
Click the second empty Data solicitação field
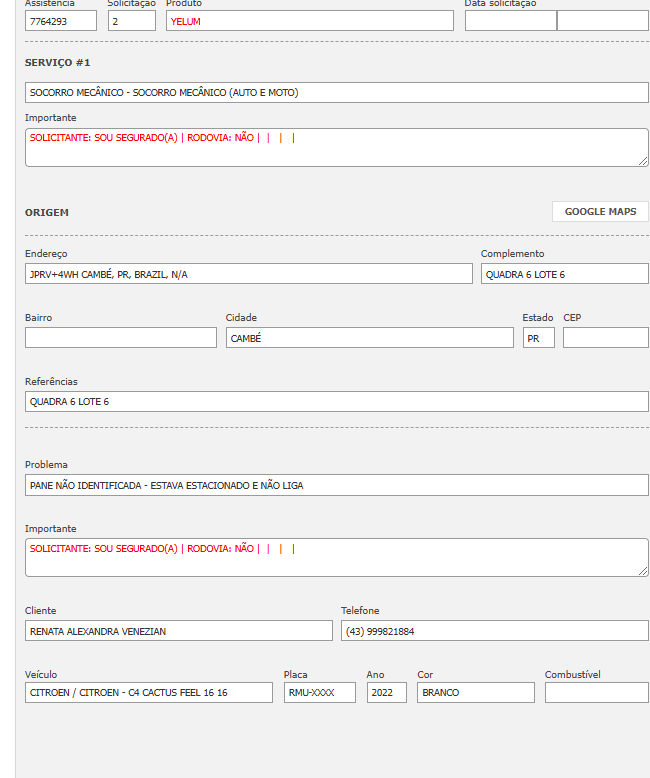(x=603, y=21)
